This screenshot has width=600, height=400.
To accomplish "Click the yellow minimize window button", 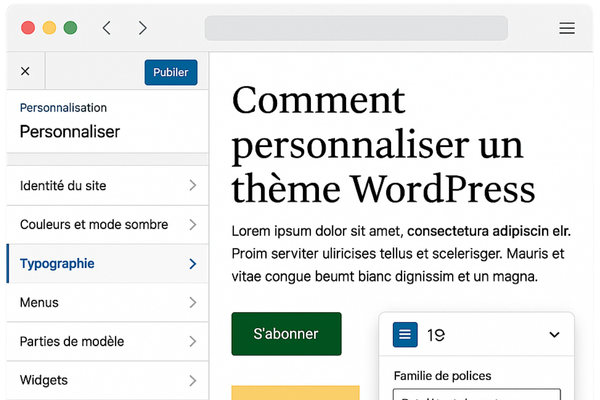I will pyautogui.click(x=49, y=28).
